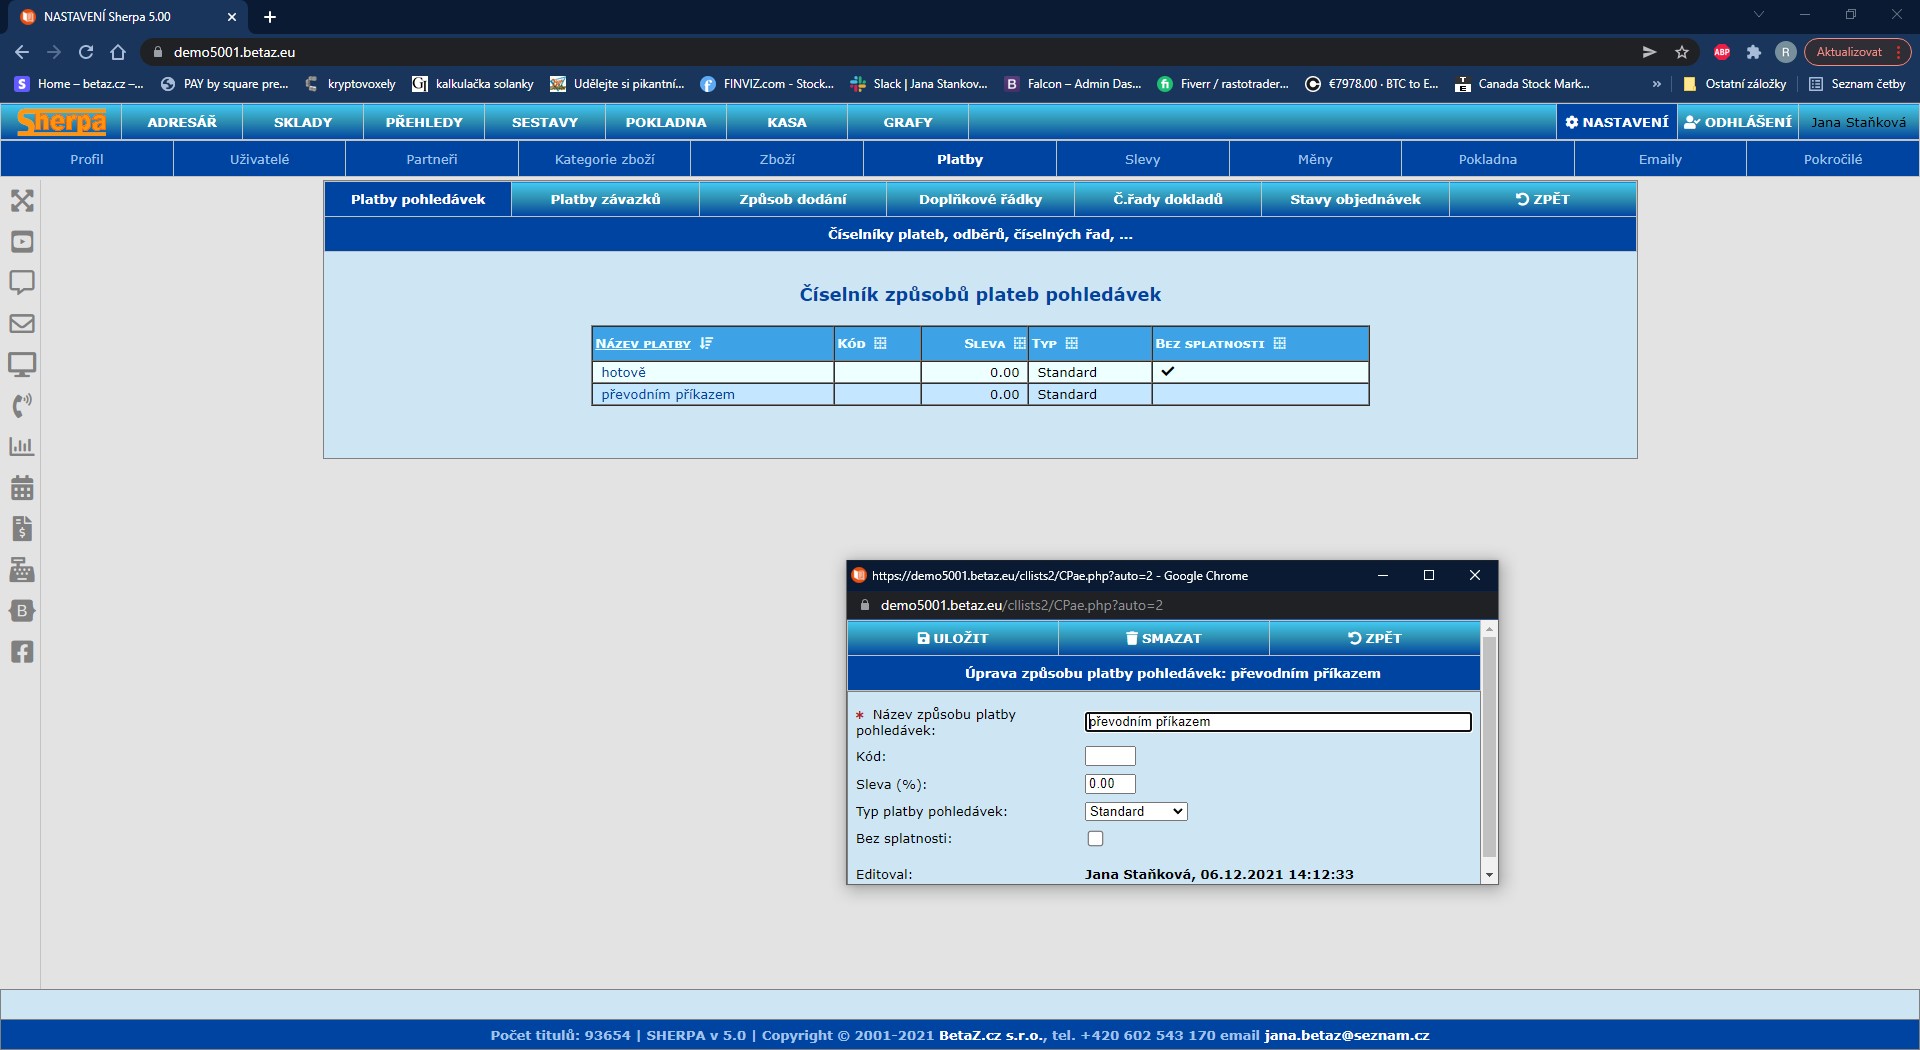
Task: Click the SMAZAT delete button
Action: pyautogui.click(x=1163, y=638)
